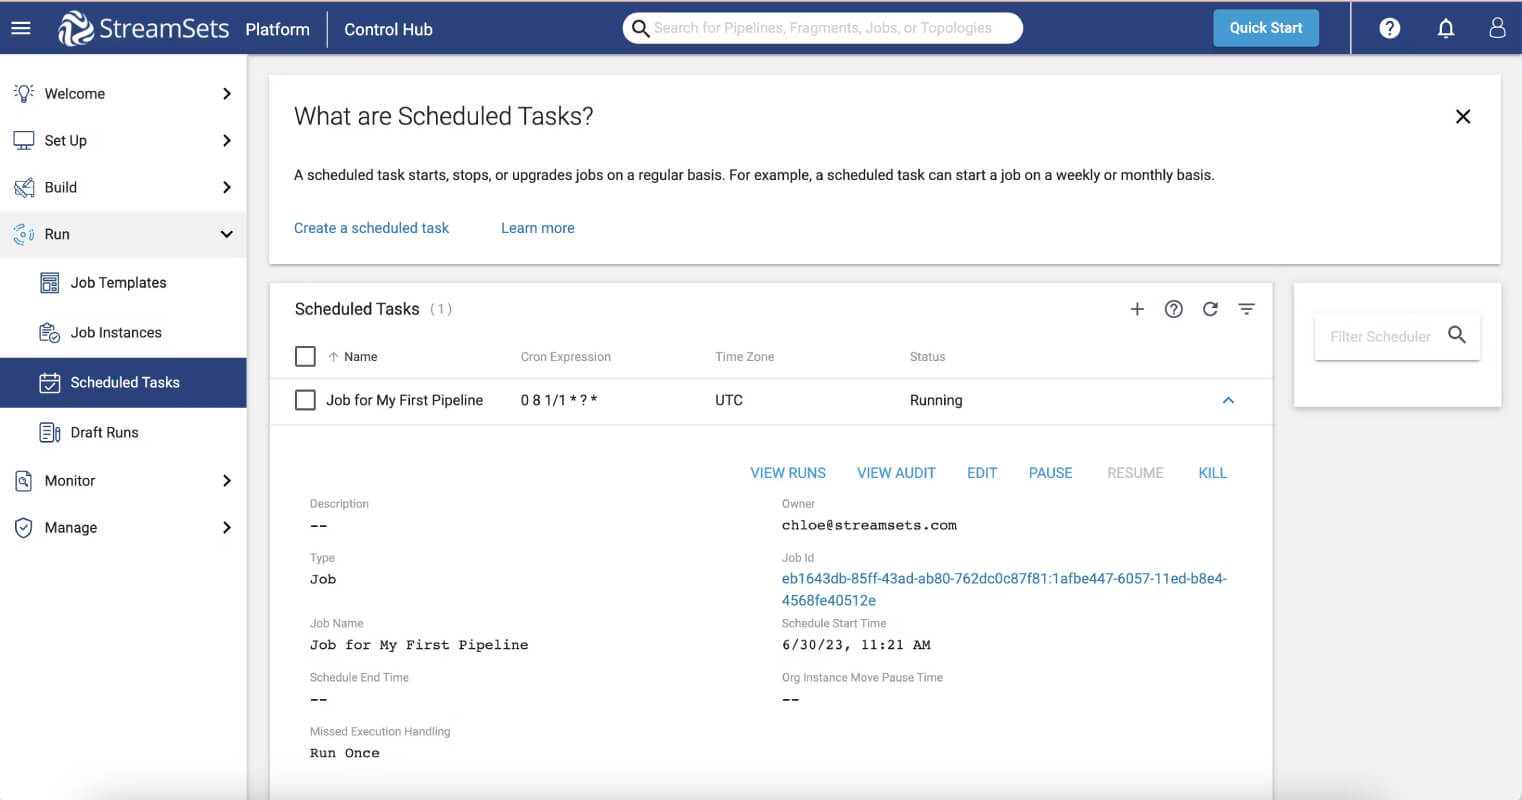Click the Manage shield icon

(x=24, y=528)
